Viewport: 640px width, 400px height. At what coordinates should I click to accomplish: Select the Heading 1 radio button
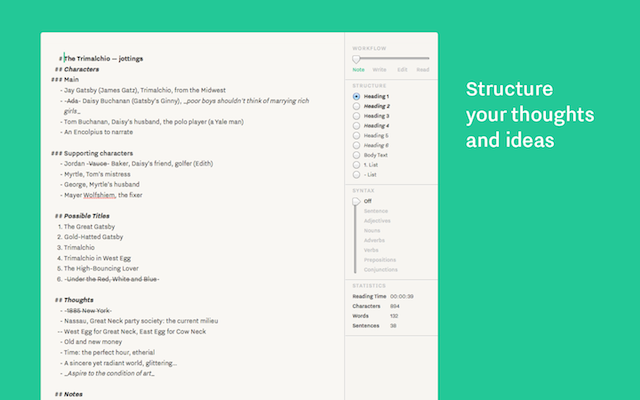tap(356, 96)
